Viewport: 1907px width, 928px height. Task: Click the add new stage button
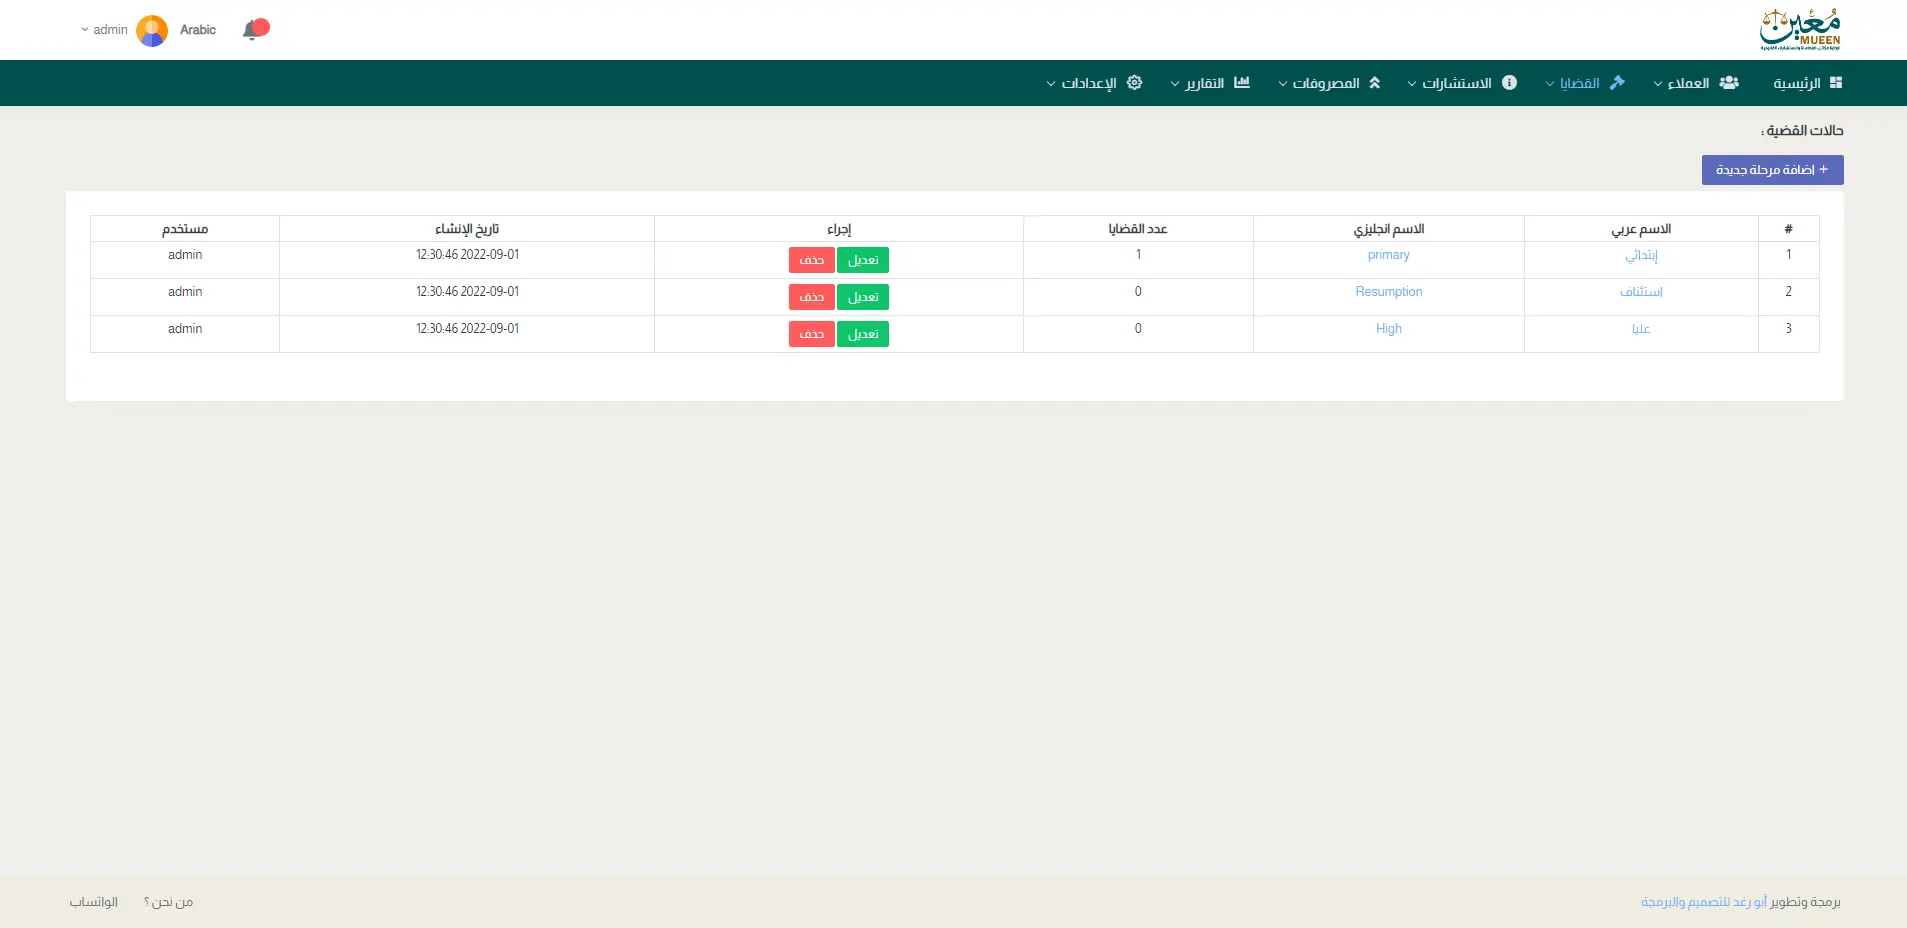coord(1772,170)
